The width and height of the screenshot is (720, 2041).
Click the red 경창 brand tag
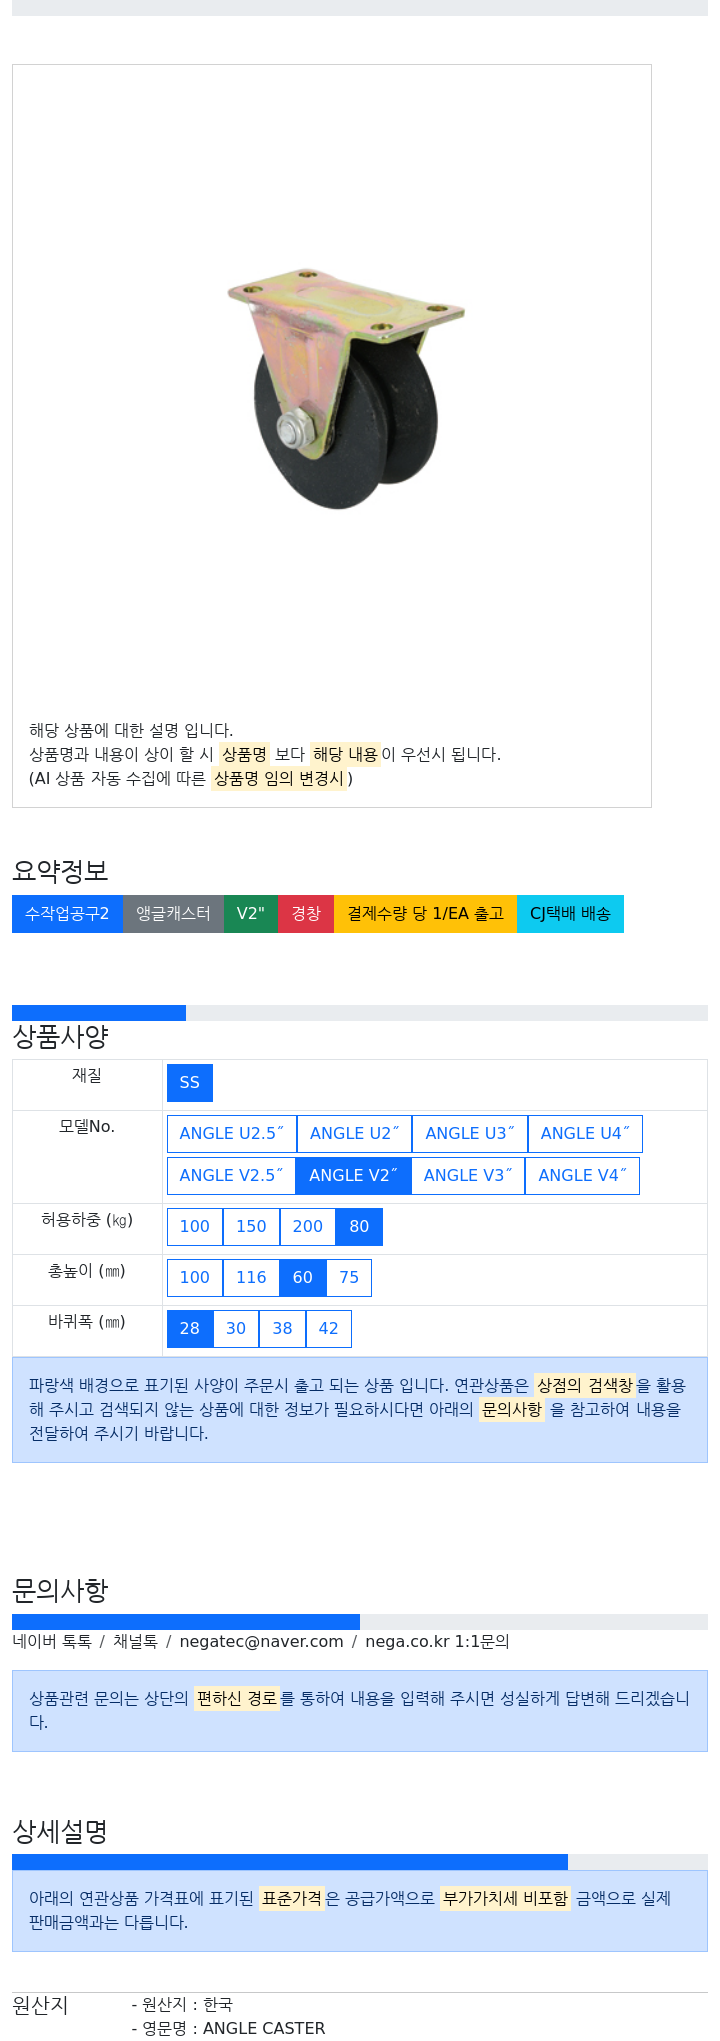point(306,914)
